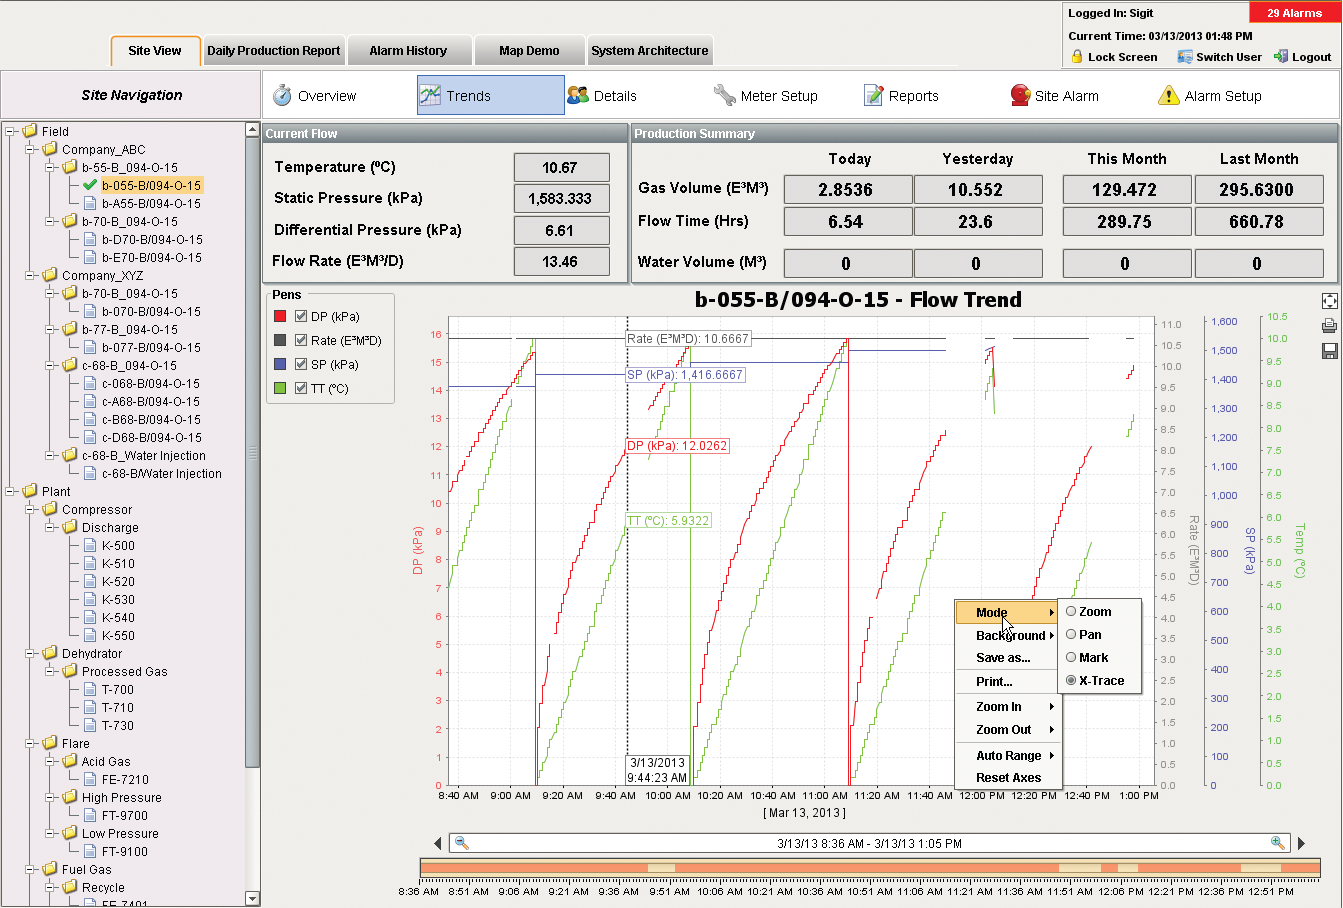Click the red 29 Alarms button
The height and width of the screenshot is (908, 1343).
(1294, 13)
